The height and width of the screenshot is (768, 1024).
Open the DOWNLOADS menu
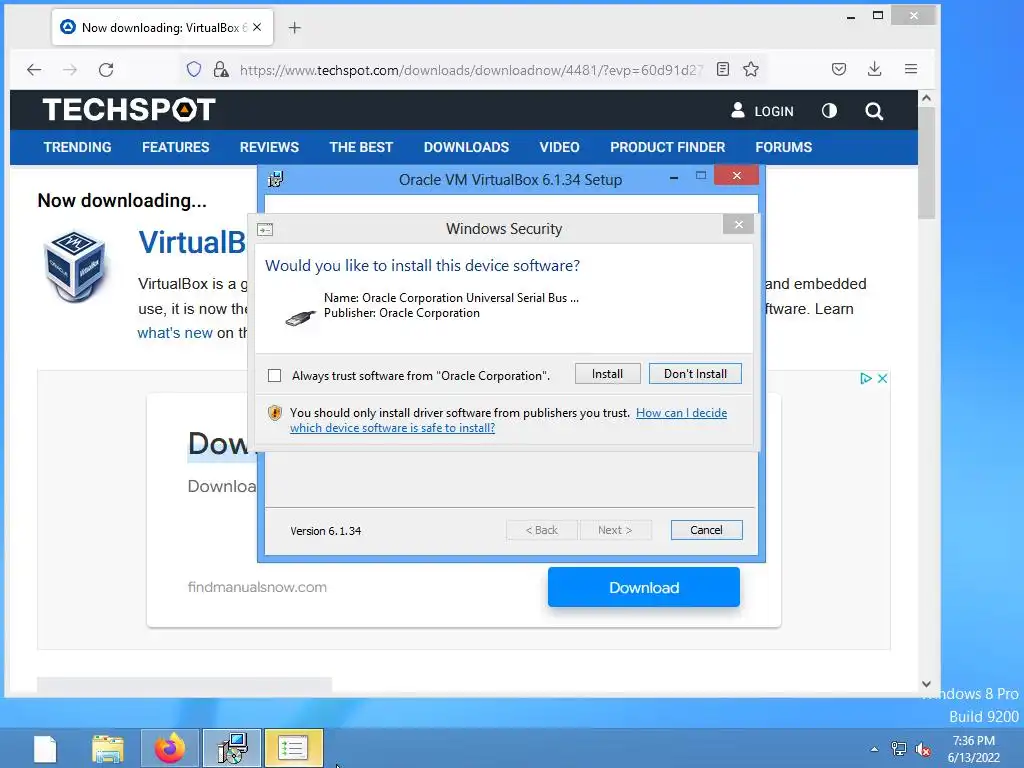tap(466, 147)
